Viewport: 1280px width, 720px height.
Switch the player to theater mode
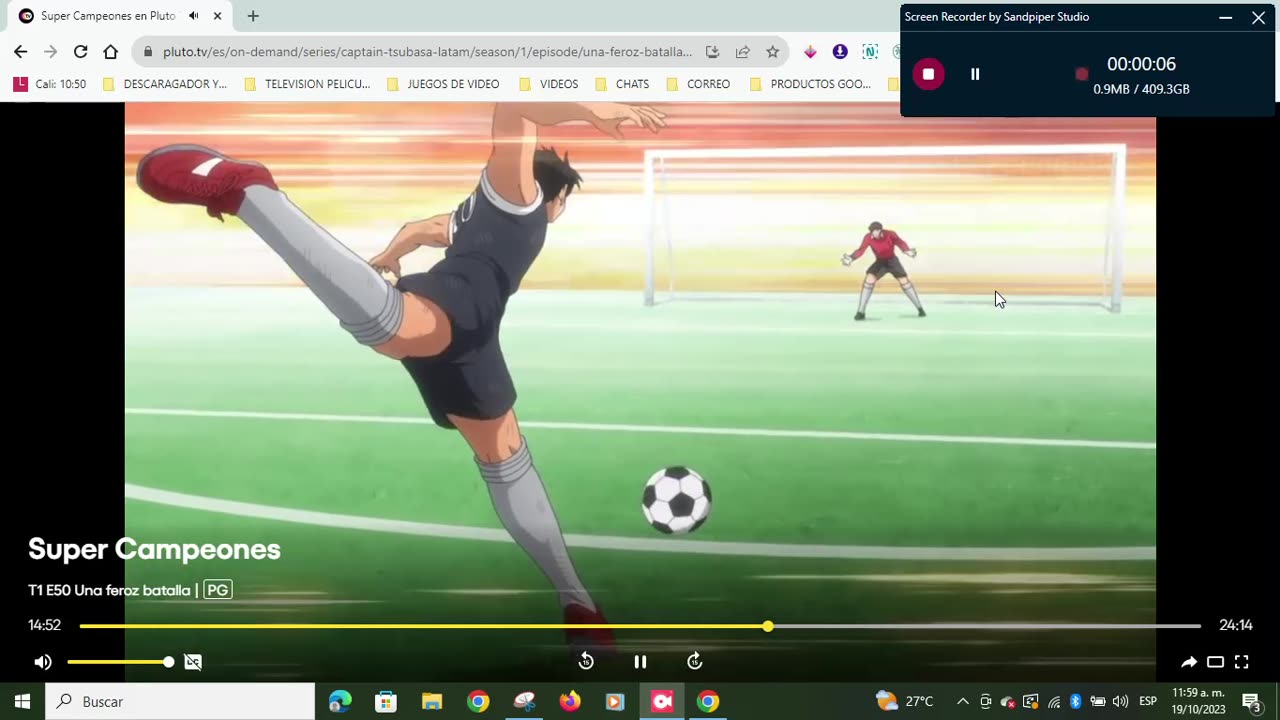(x=1215, y=662)
